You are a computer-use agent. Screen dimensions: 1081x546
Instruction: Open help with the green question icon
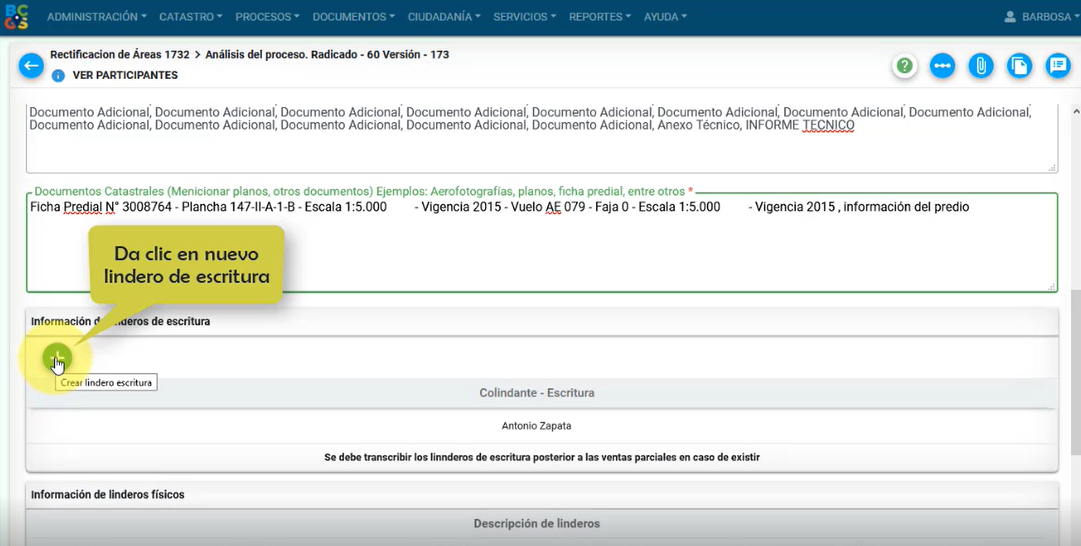(905, 66)
